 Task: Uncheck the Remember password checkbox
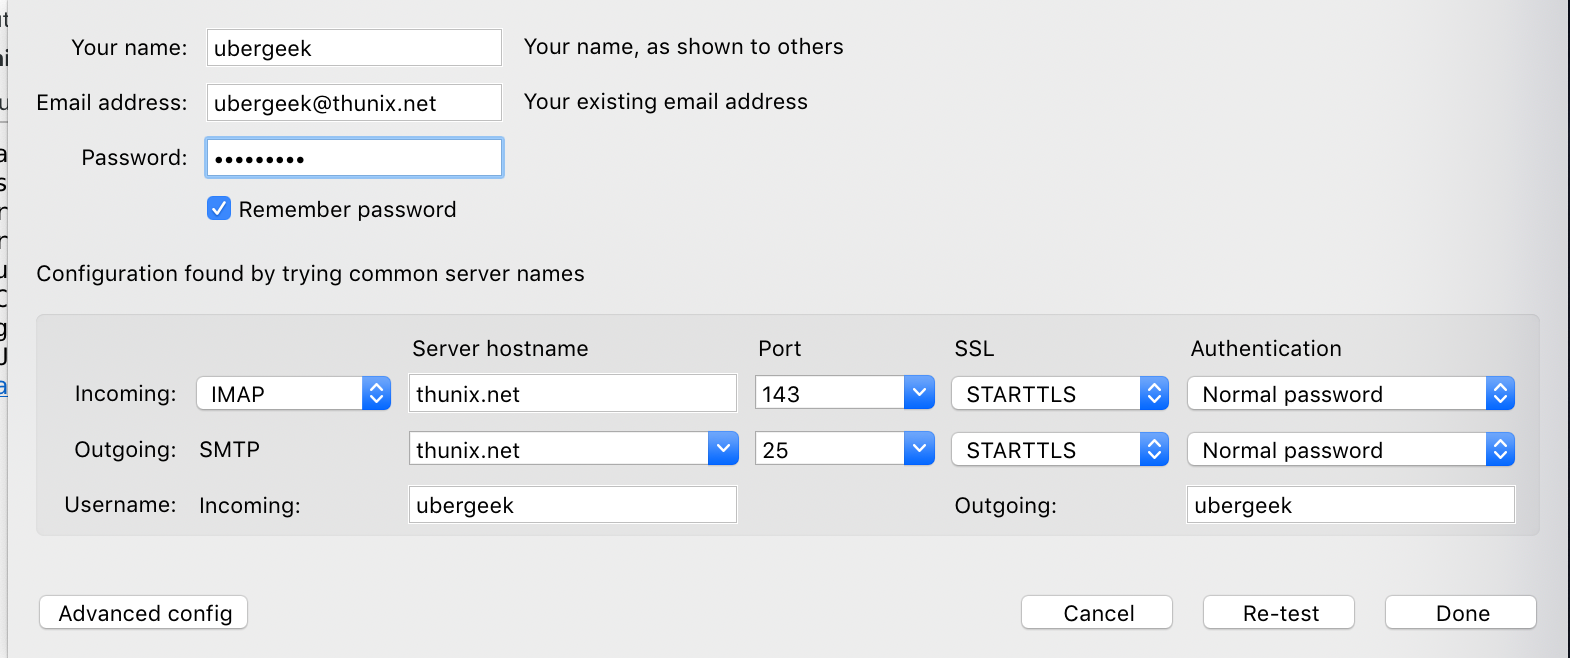[x=219, y=209]
